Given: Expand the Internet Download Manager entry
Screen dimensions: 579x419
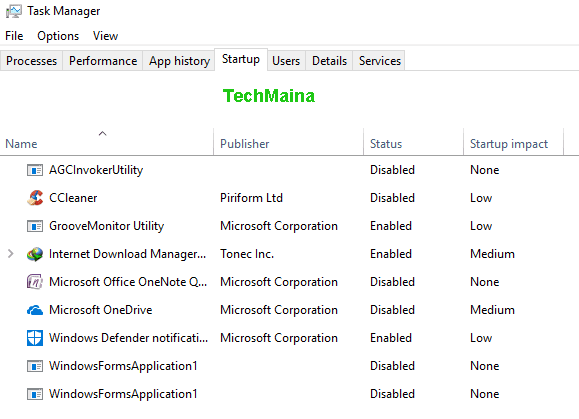Looking at the screenshot, I should pyautogui.click(x=11, y=254).
